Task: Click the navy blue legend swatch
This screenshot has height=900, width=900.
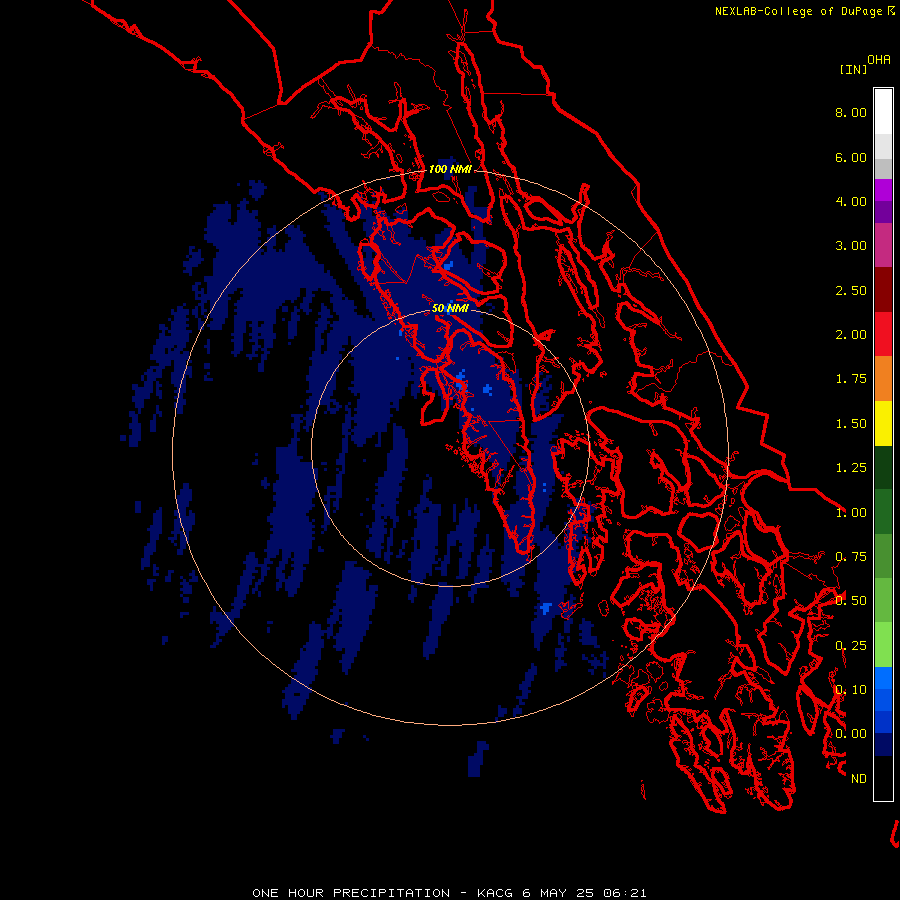Action: [x=883, y=745]
